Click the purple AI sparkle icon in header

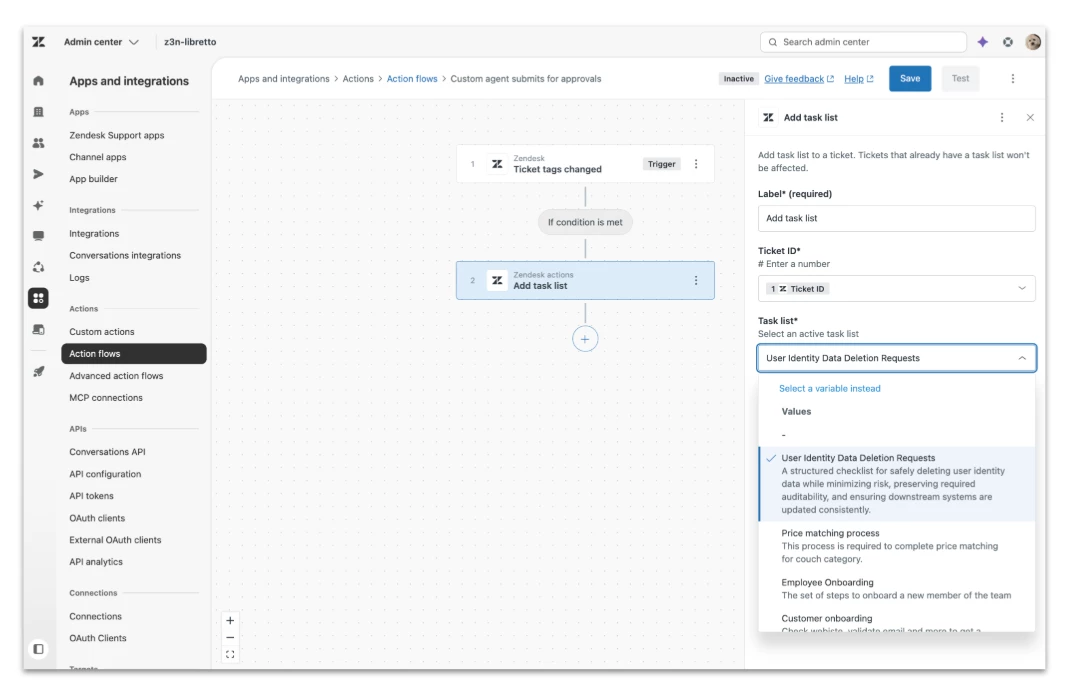coord(982,42)
